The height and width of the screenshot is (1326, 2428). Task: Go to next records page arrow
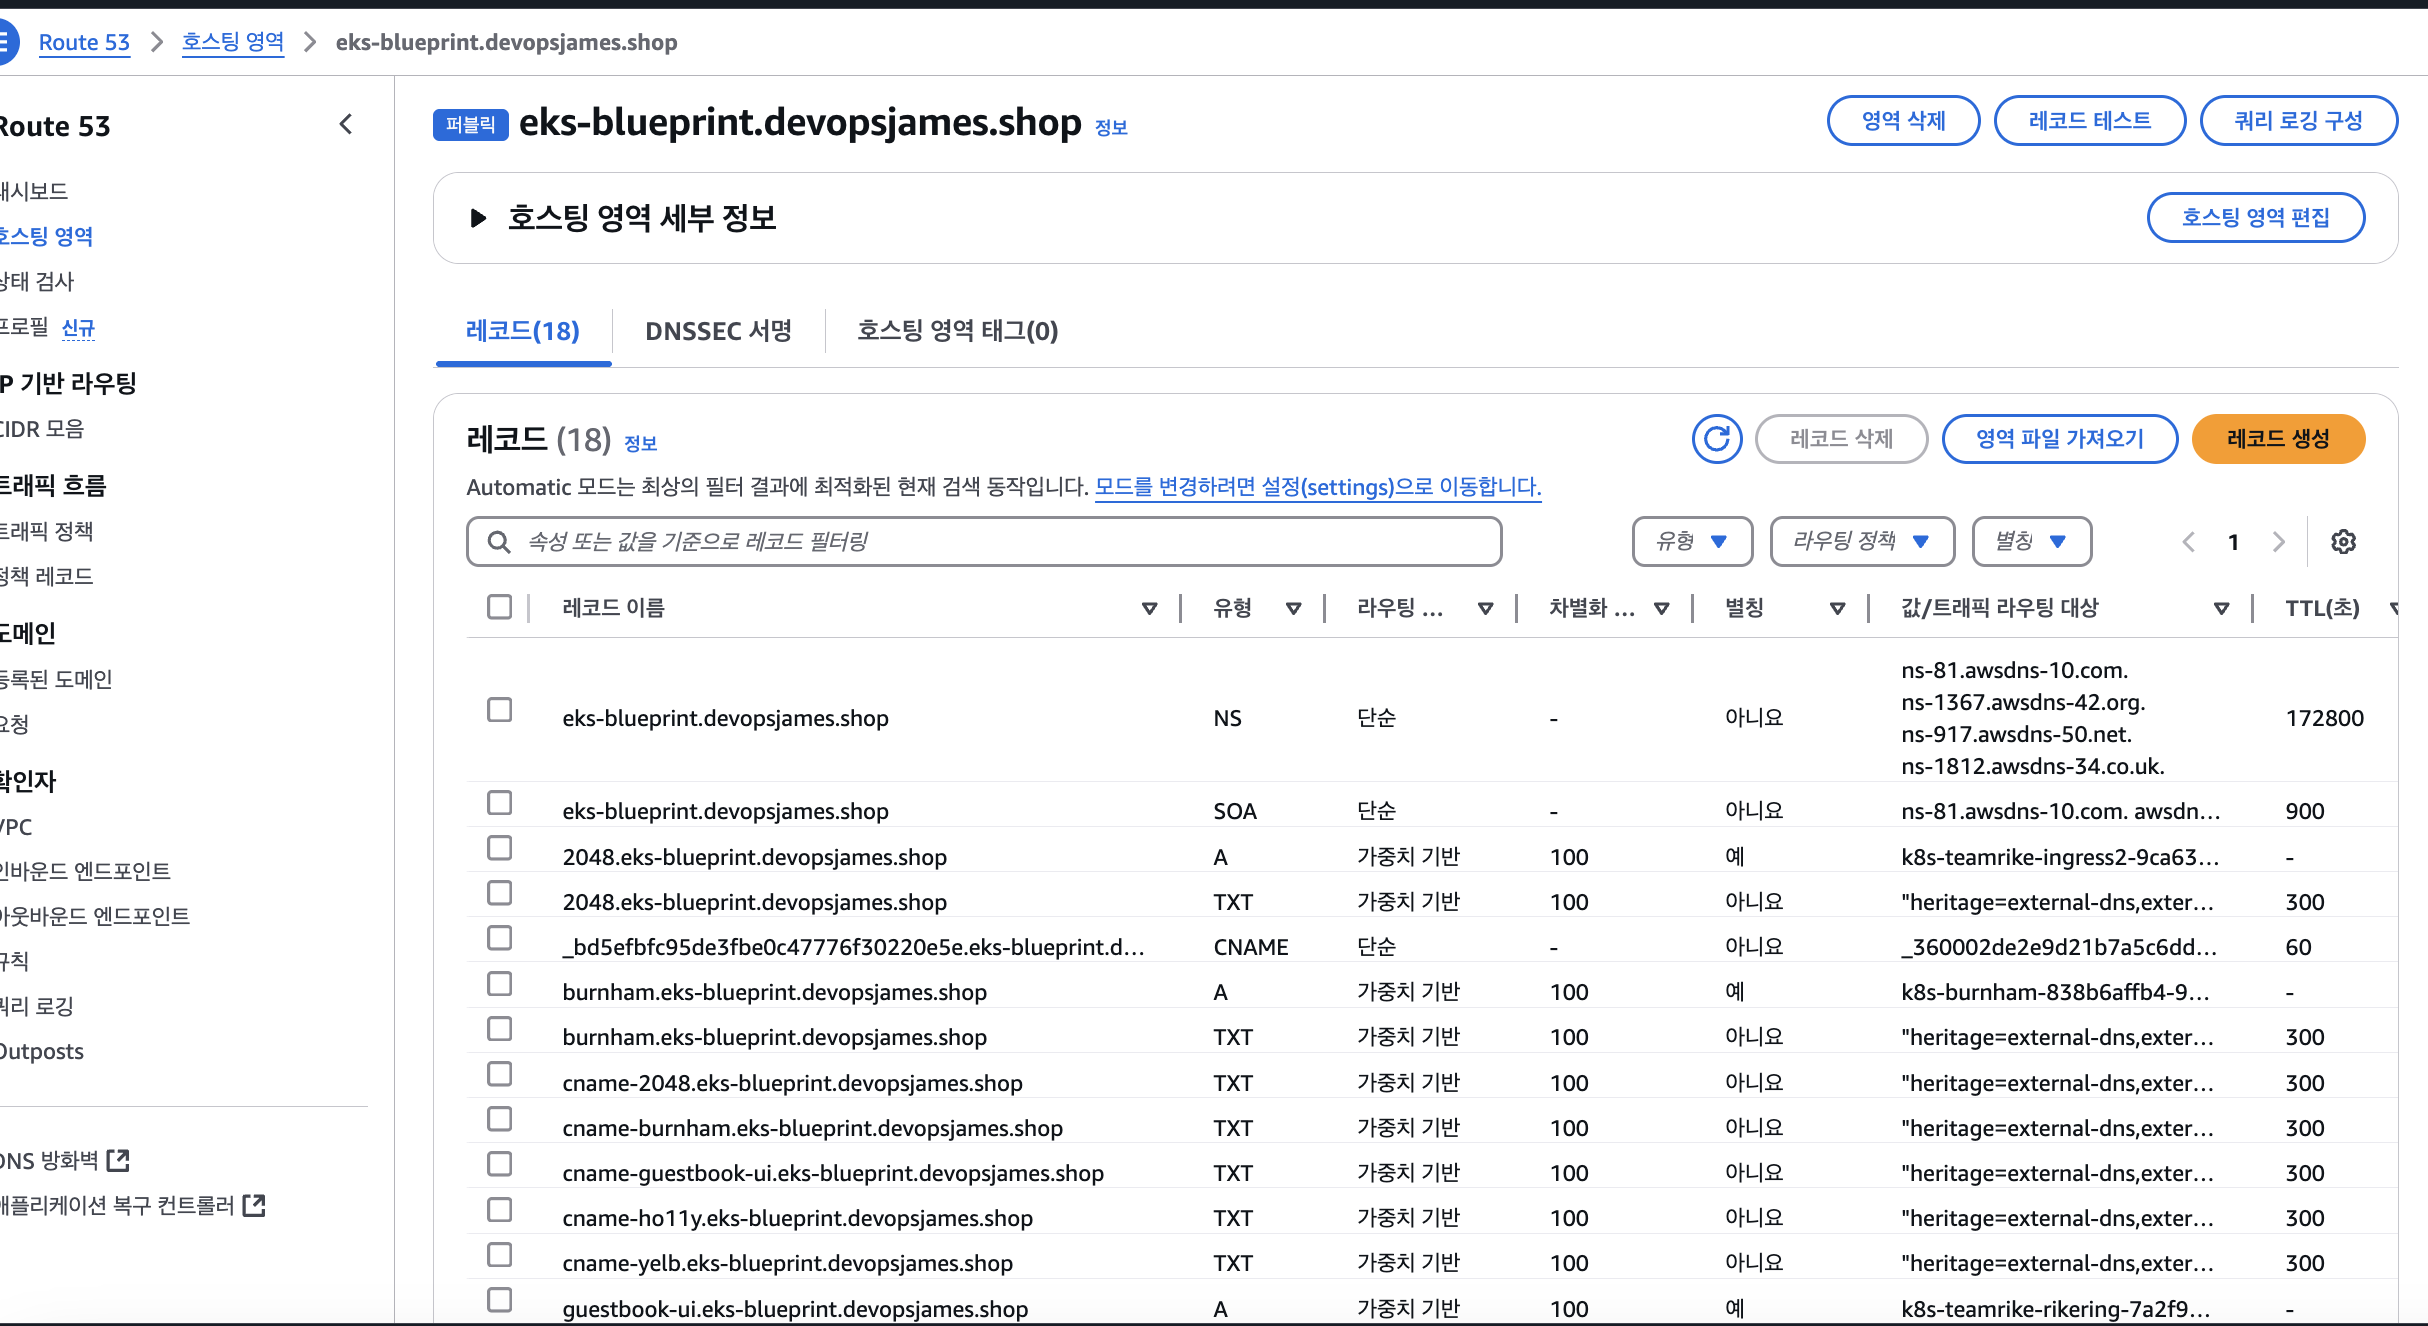(2279, 542)
